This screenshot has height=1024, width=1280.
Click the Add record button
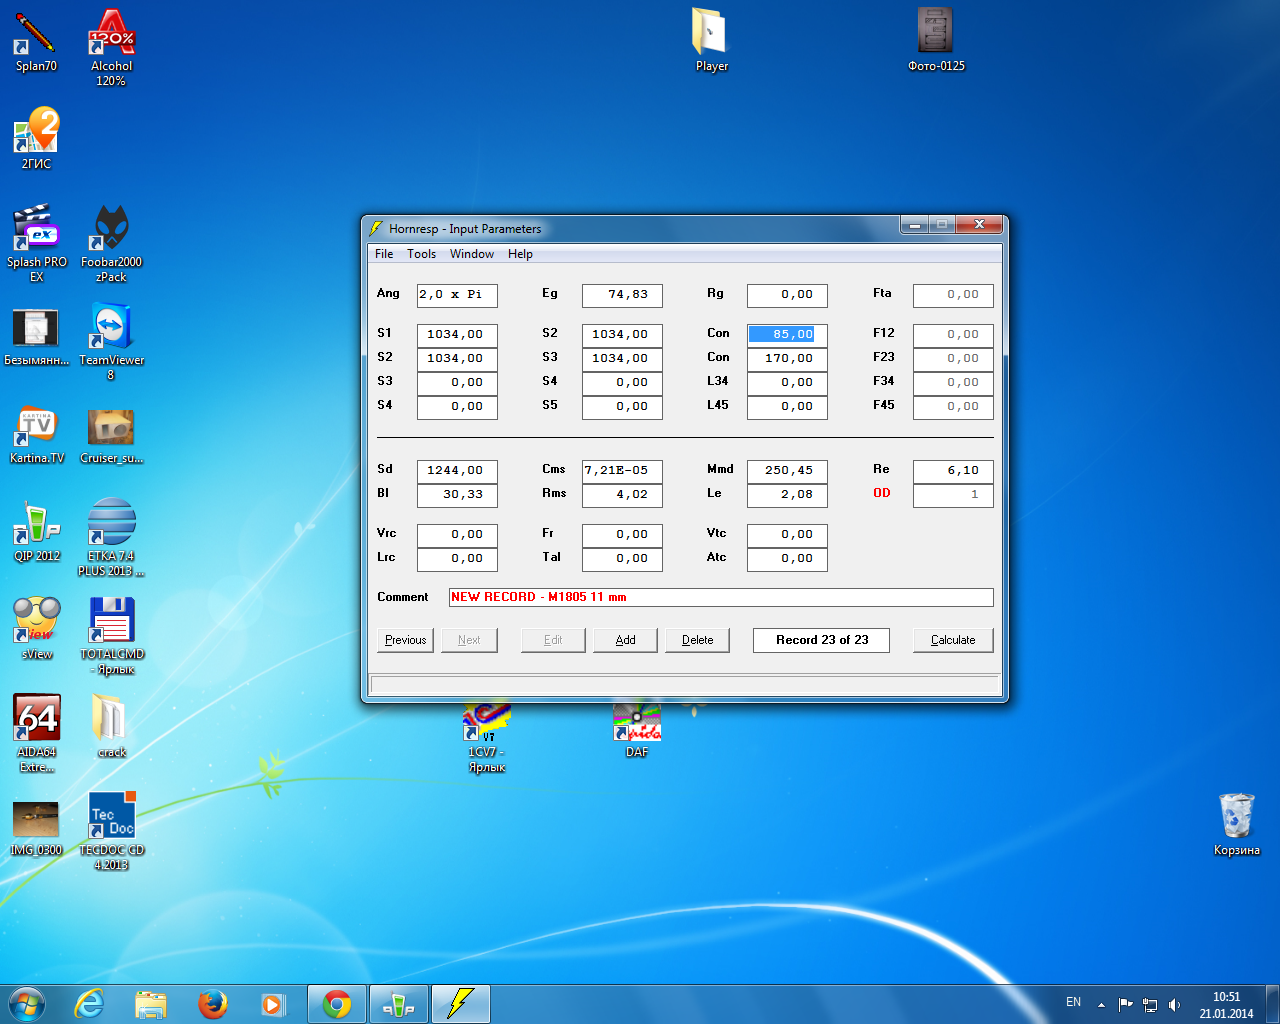625,640
